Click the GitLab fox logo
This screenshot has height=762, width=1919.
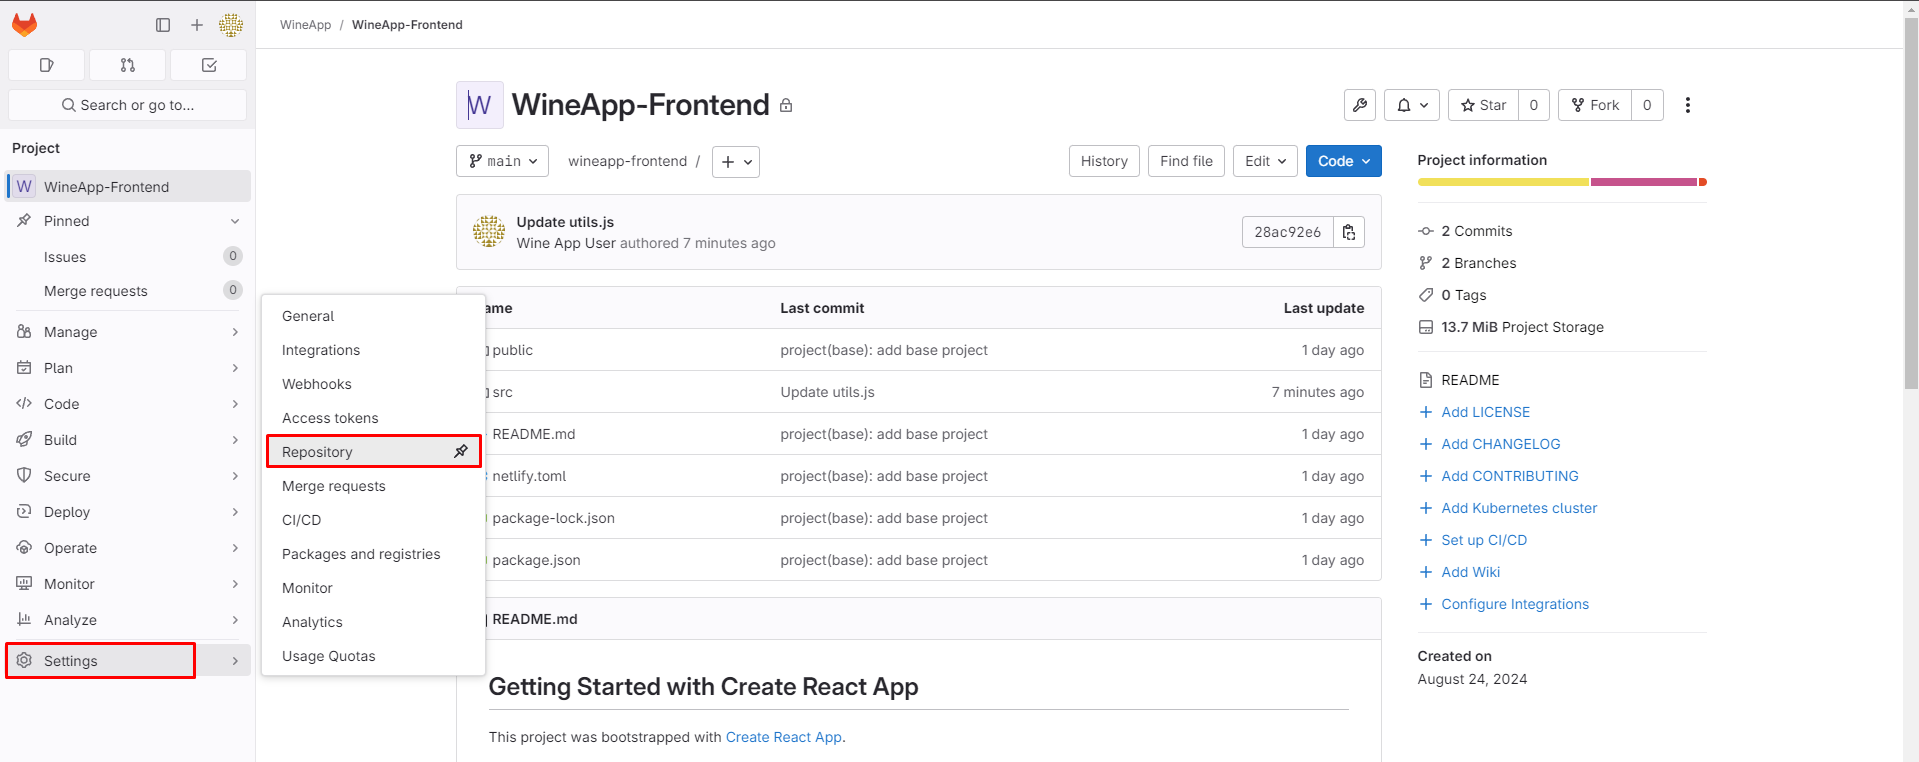pos(24,25)
